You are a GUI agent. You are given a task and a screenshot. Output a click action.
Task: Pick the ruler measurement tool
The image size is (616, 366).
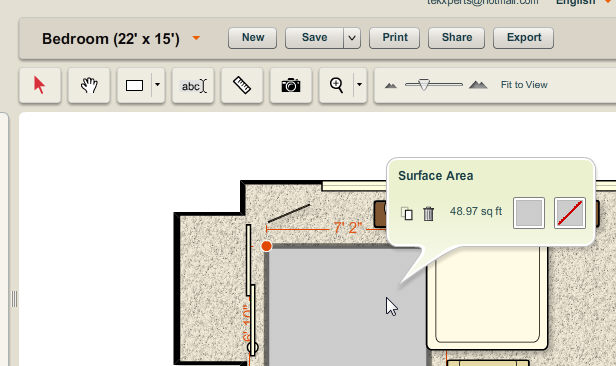coord(242,85)
